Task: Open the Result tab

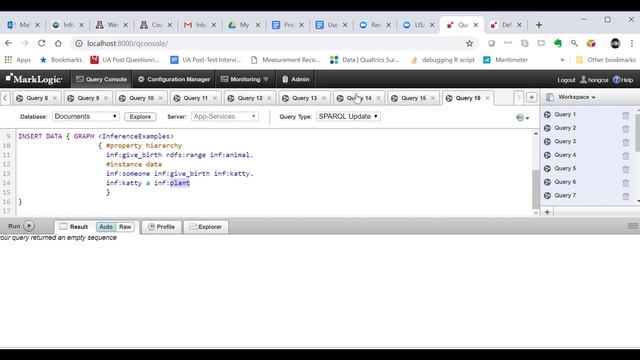Action: pyautogui.click(x=73, y=227)
